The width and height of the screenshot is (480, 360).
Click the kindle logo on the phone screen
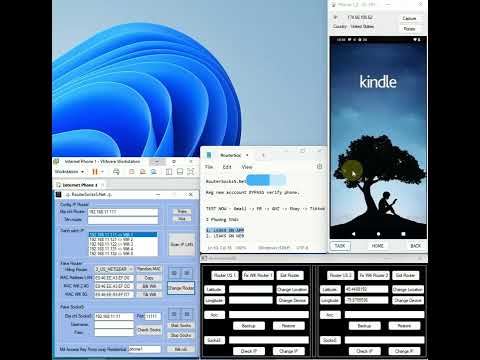[x=378, y=82]
